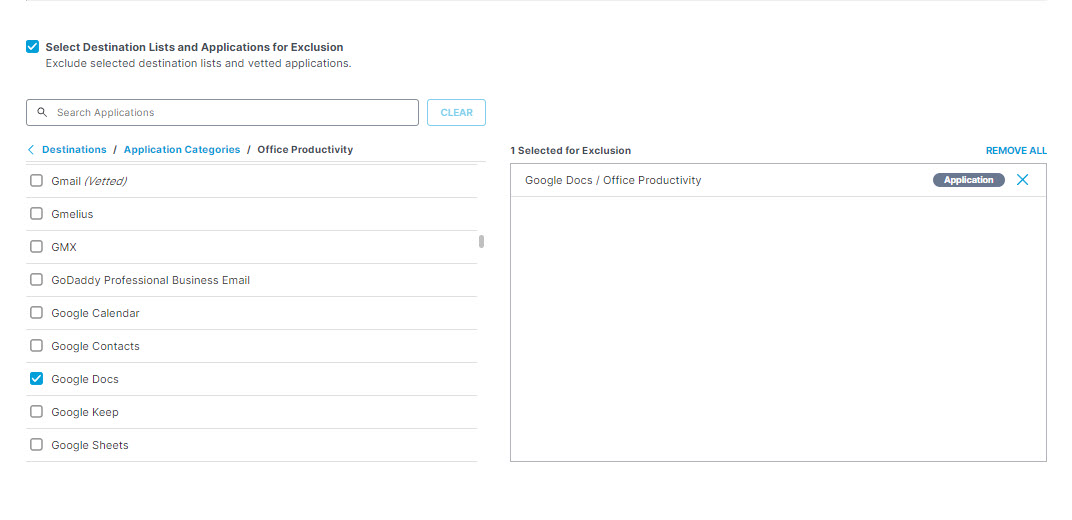Go to Destinations breadcrumb link
The width and height of the screenshot is (1072, 520).
74,150
